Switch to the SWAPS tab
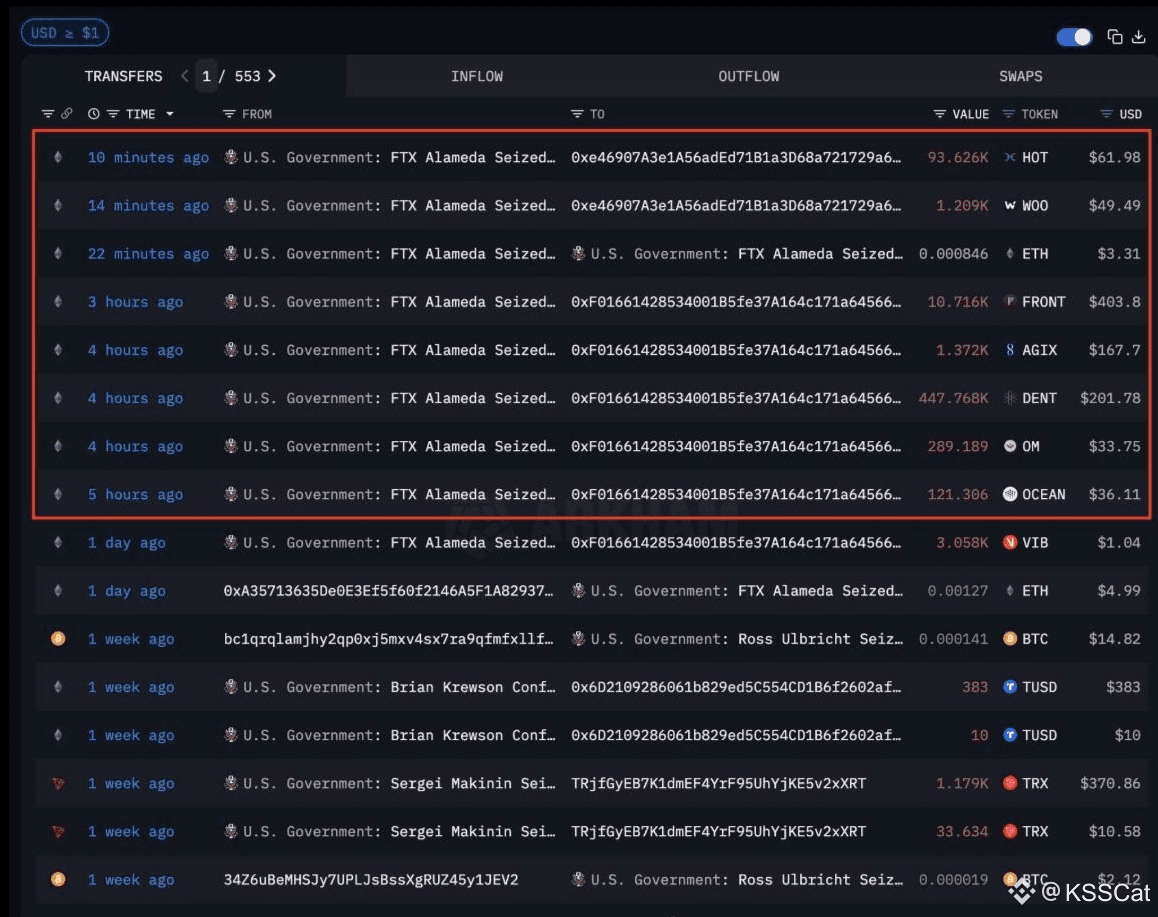Image resolution: width=1158 pixels, height=917 pixels. [1020, 76]
